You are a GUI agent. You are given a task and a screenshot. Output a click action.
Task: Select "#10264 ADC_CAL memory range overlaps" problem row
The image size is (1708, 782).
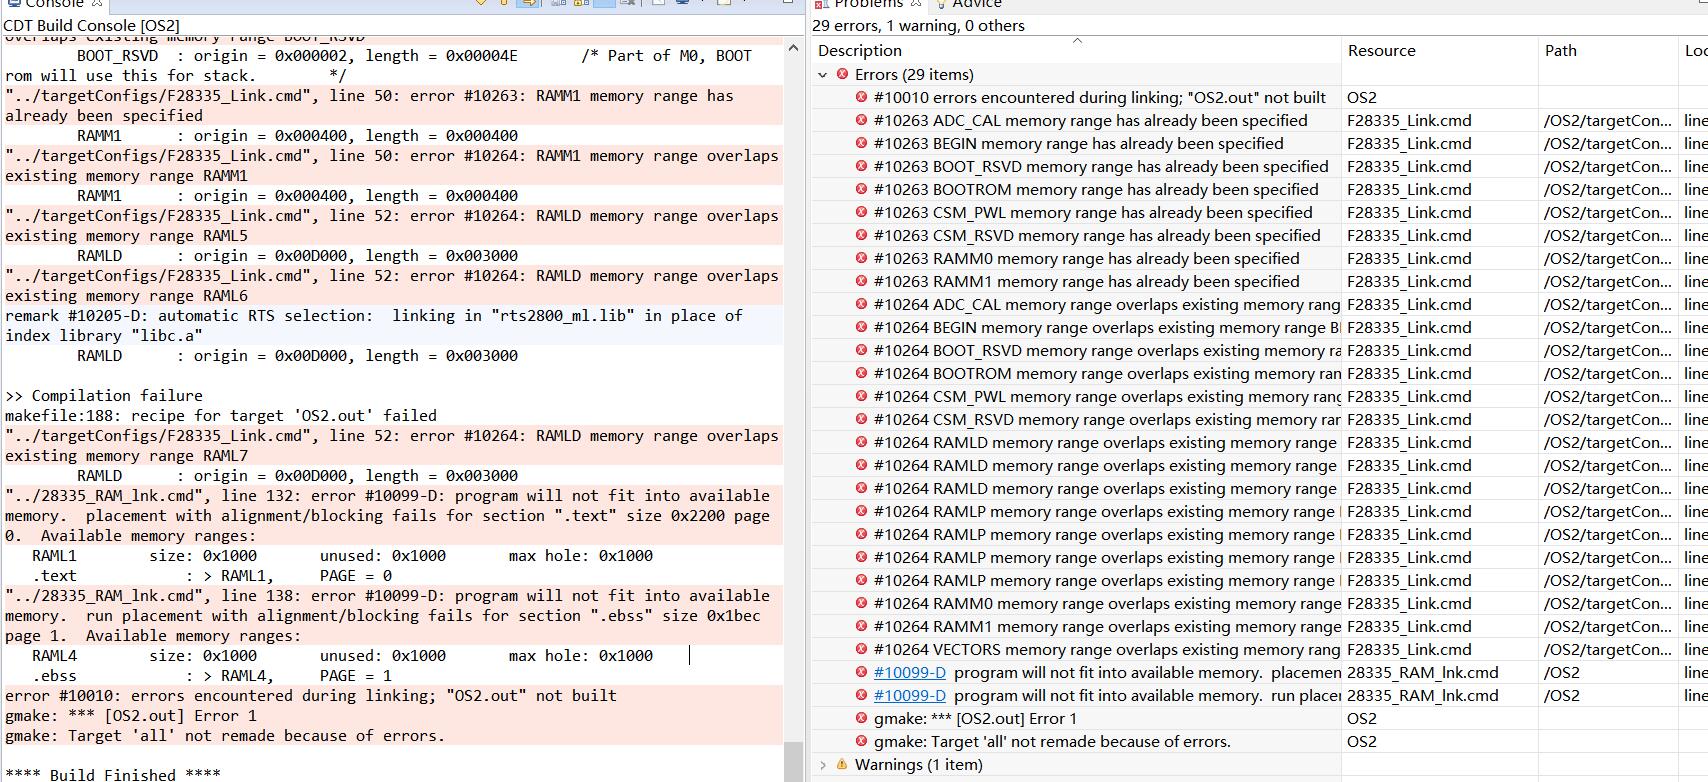(x=1260, y=304)
